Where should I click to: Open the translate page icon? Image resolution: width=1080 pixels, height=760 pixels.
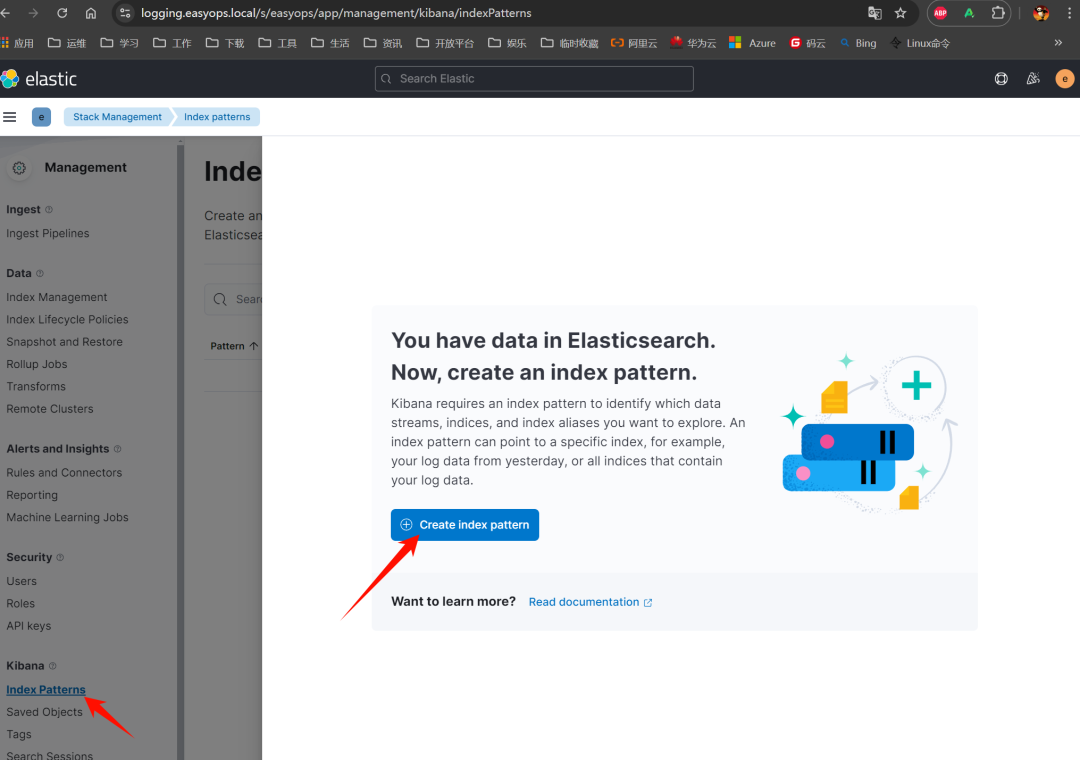(875, 13)
